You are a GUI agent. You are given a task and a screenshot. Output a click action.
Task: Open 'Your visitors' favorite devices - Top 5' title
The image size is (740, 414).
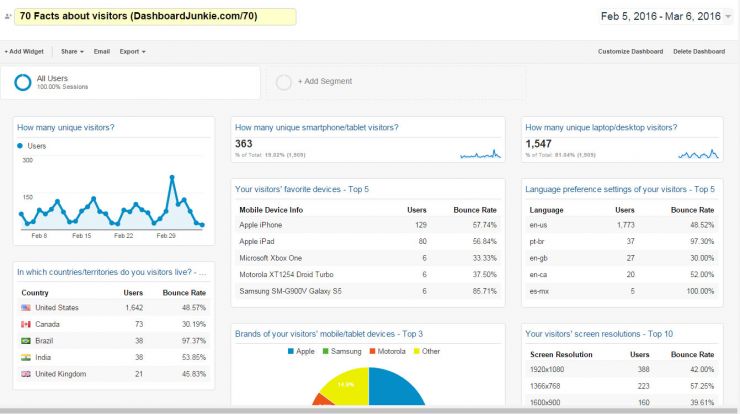[302, 189]
